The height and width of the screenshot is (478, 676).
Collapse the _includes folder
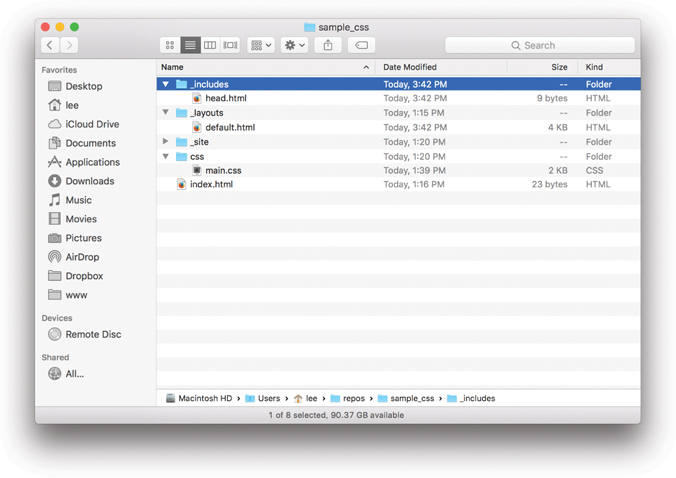click(166, 84)
